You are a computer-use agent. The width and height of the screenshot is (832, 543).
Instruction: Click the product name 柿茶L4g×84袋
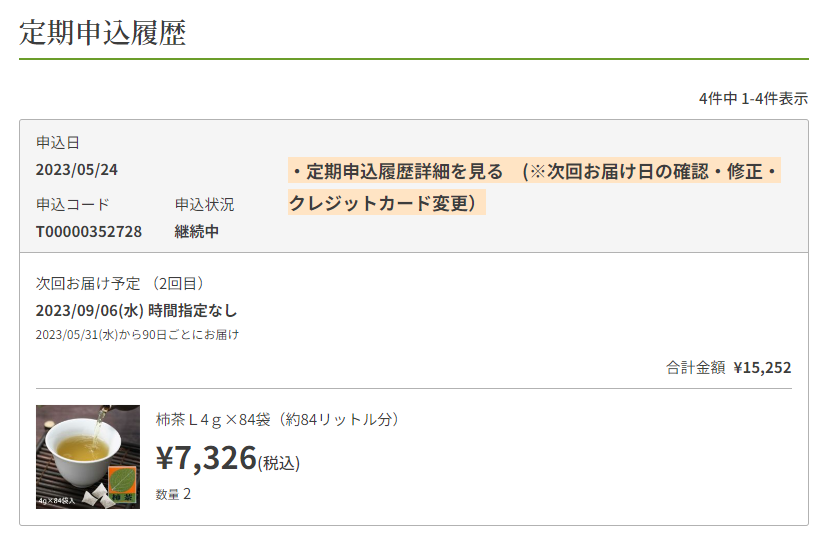coord(278,419)
